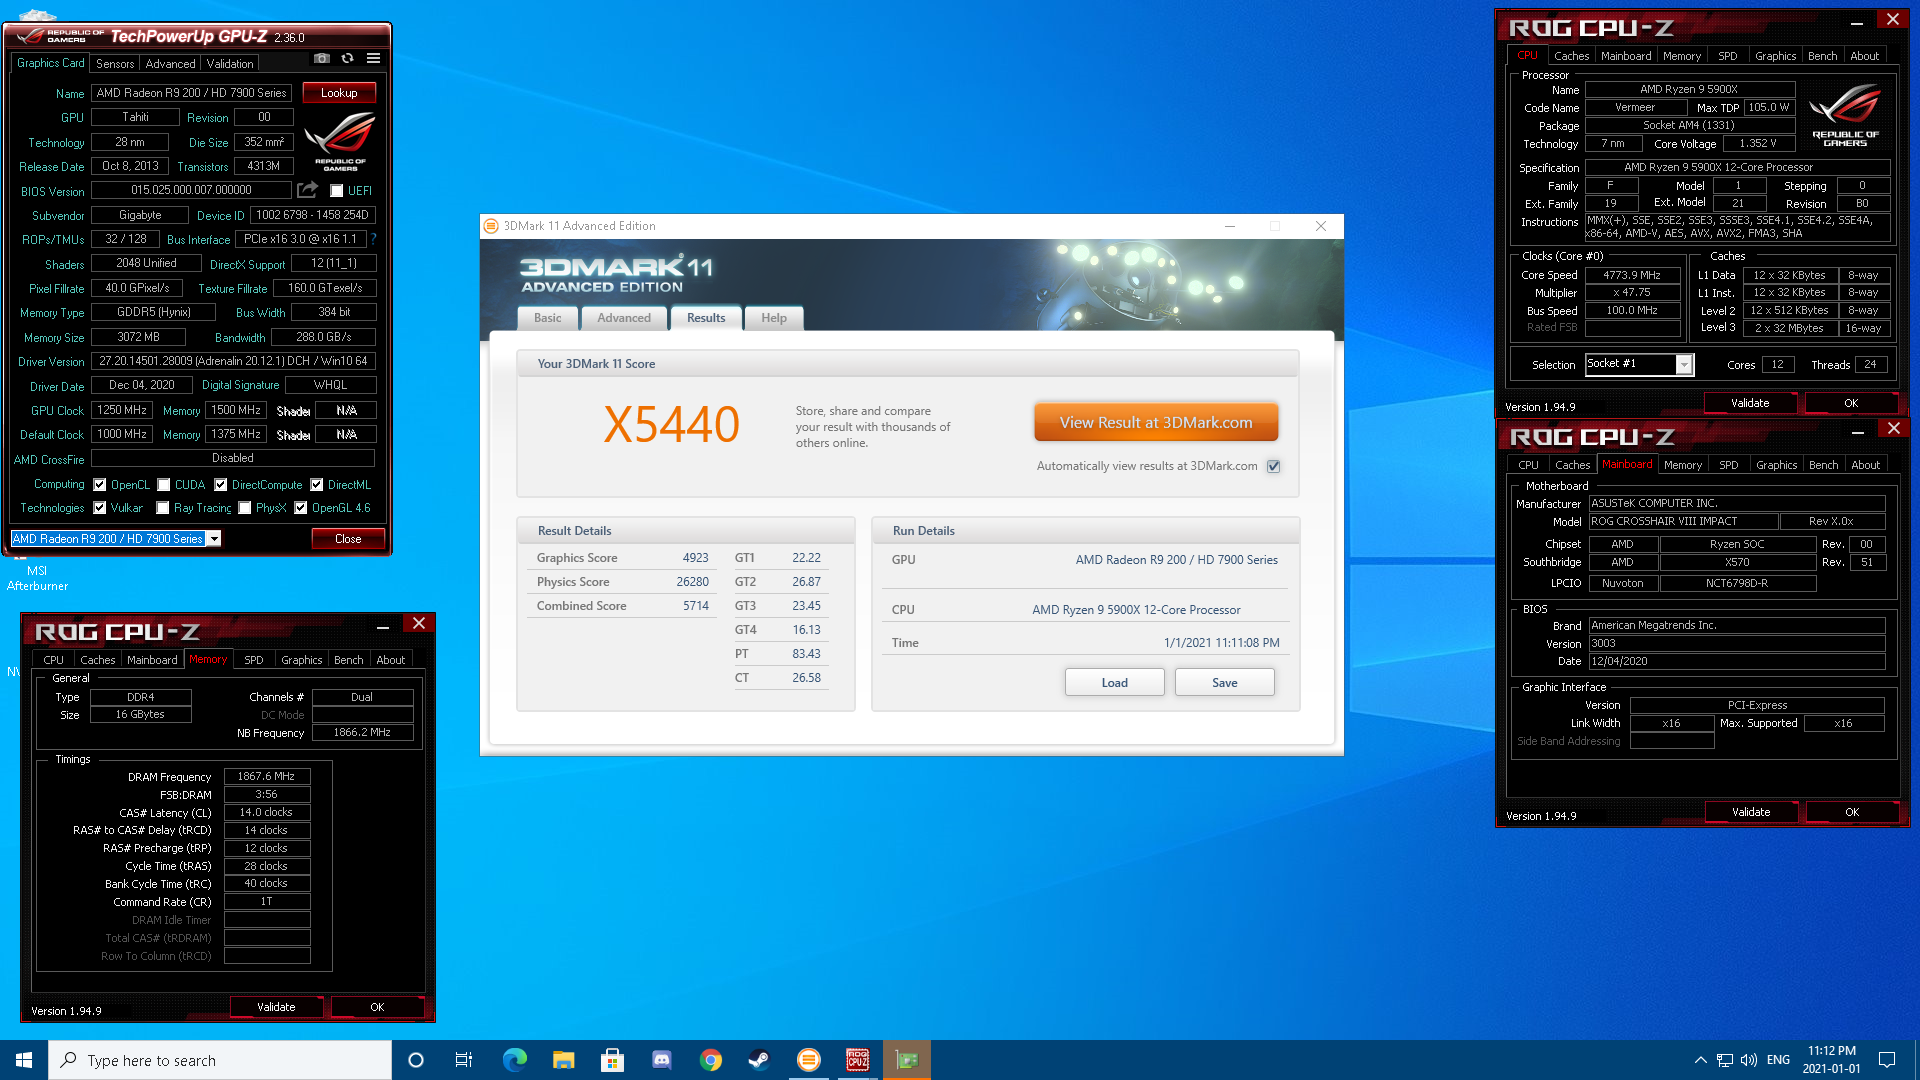Image resolution: width=1920 pixels, height=1080 pixels.
Task: Switch to Sensors tab in GPU-Z
Action: tap(115, 63)
